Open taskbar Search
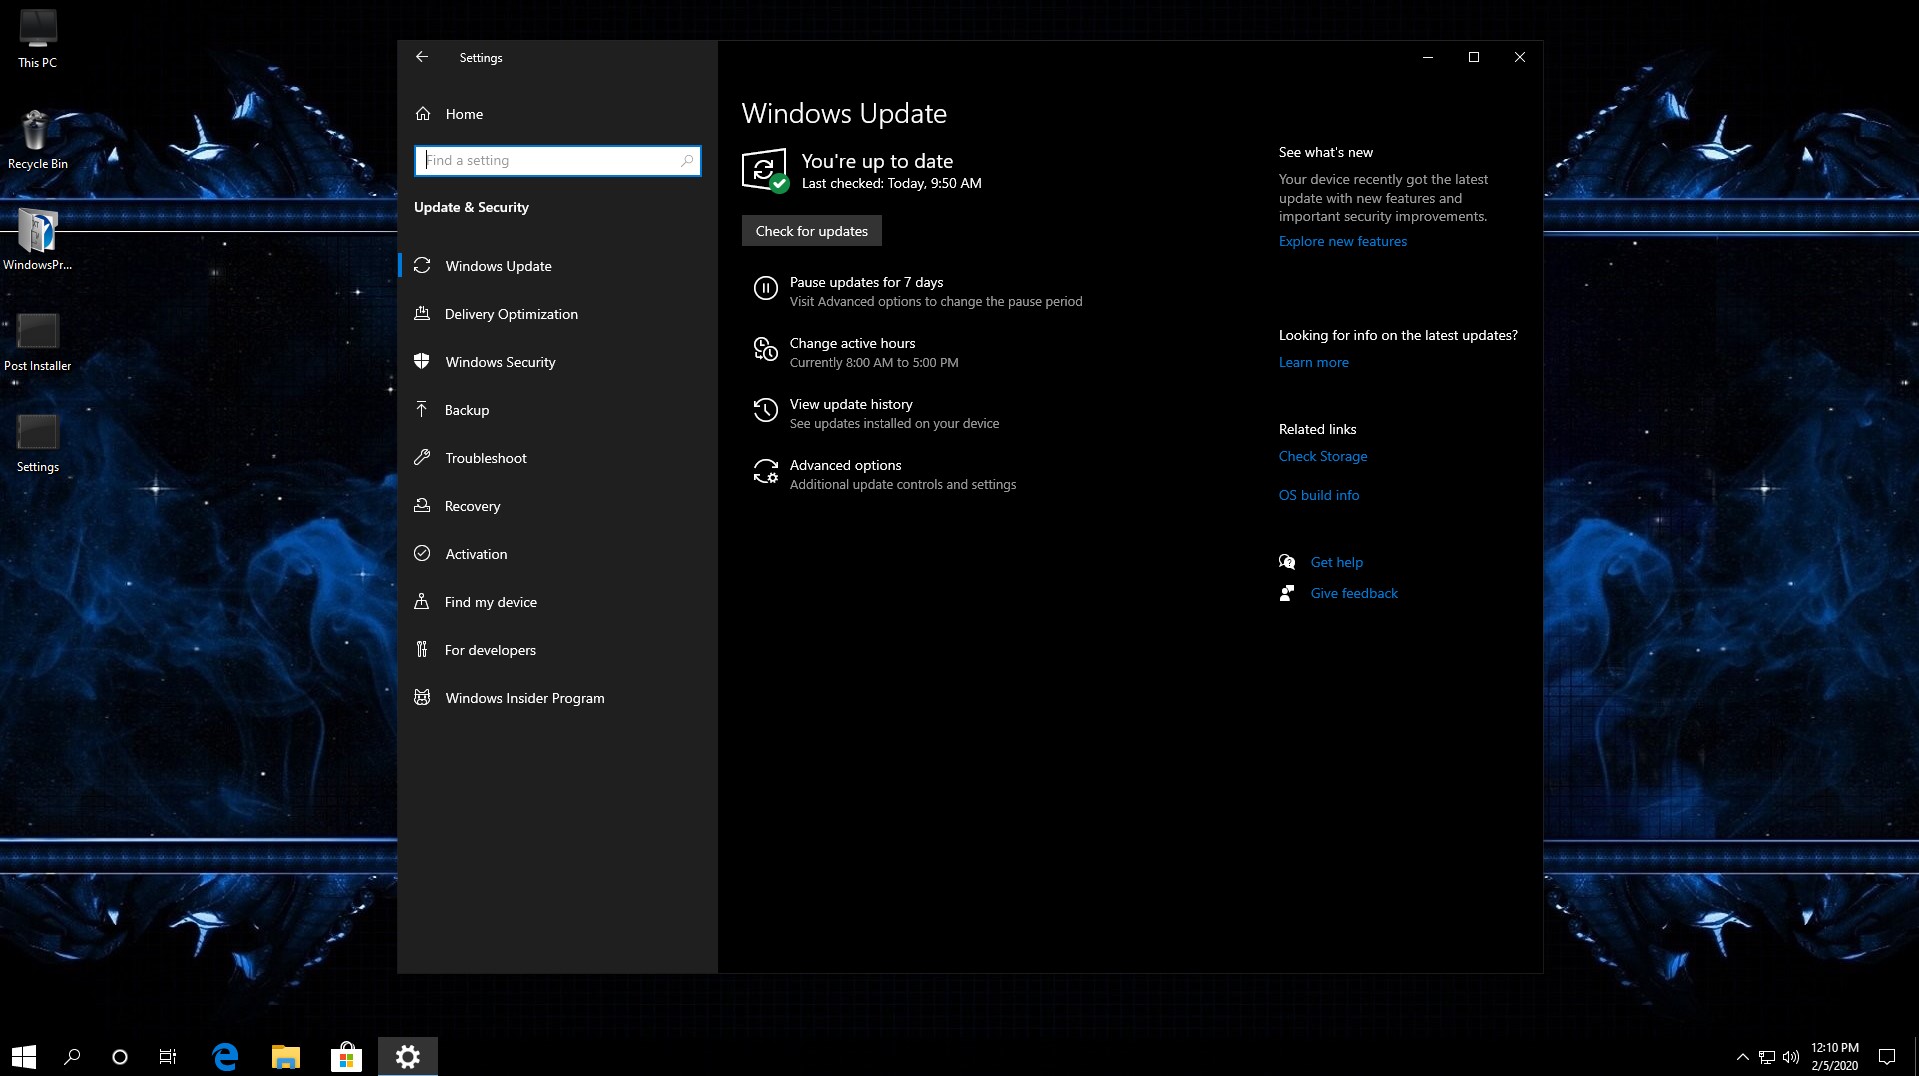This screenshot has height=1076, width=1919. pos(72,1056)
